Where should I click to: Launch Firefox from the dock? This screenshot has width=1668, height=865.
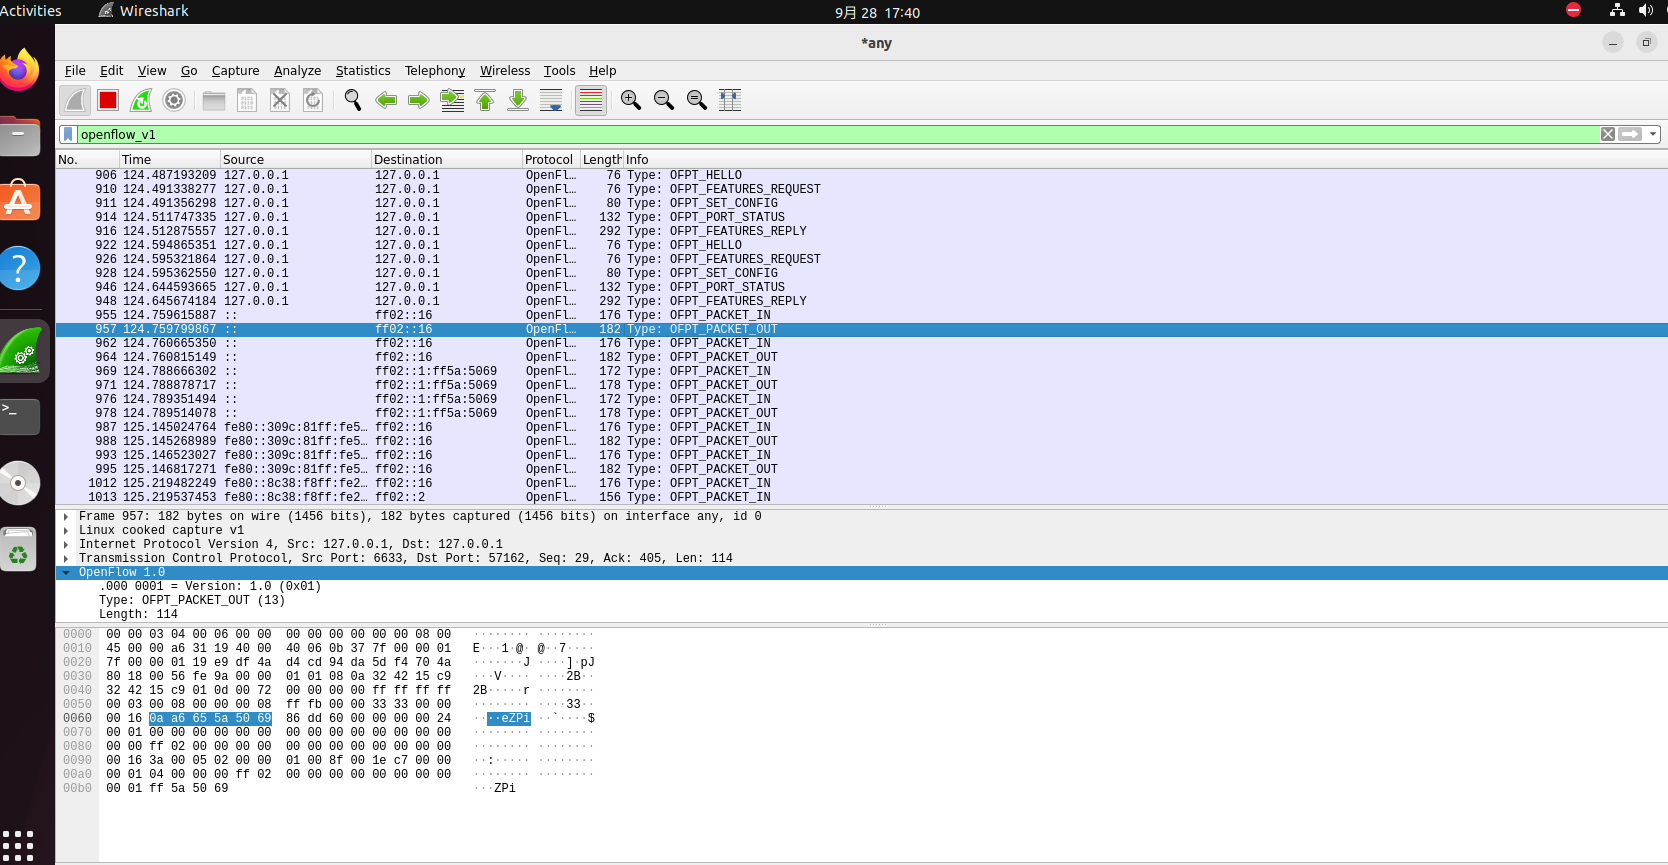click(x=19, y=72)
